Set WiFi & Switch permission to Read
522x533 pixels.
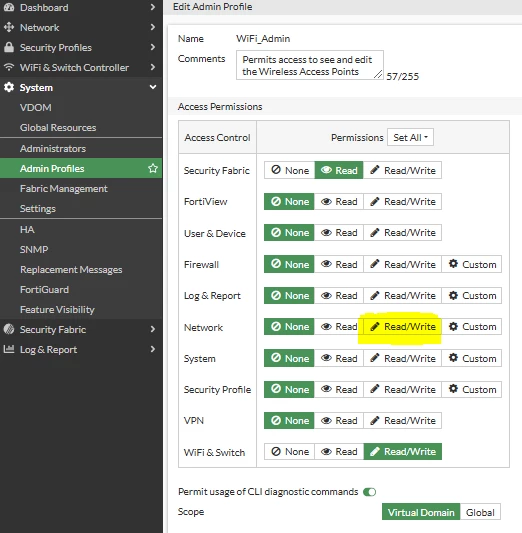[x=339, y=451]
